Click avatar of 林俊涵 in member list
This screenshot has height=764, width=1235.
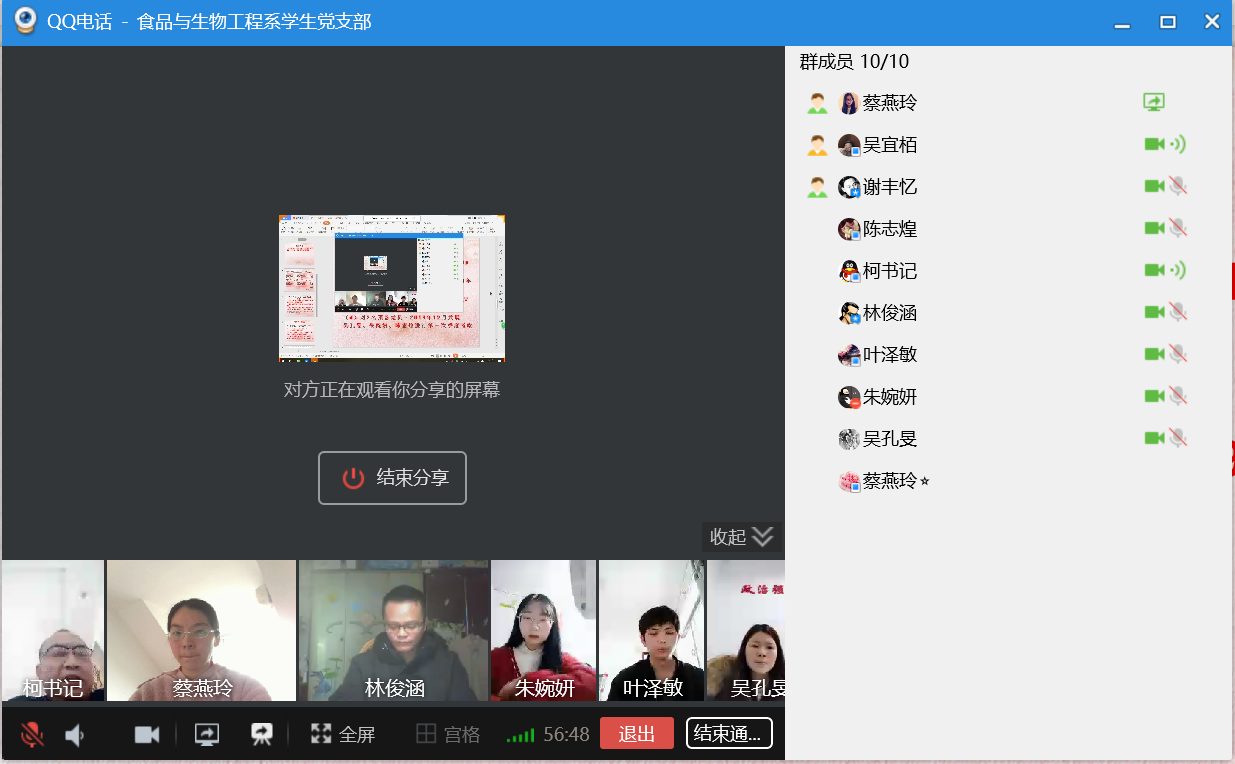point(849,313)
